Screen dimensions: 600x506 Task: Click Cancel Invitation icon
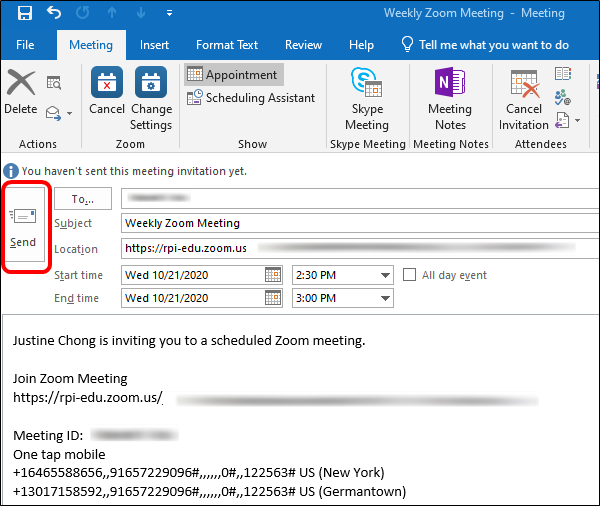click(x=524, y=83)
